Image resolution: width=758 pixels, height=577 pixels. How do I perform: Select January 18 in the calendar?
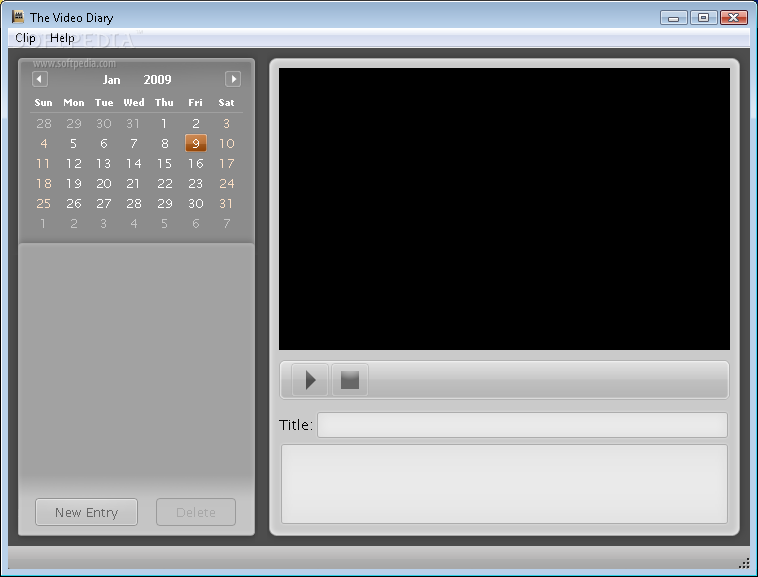pyautogui.click(x=44, y=184)
